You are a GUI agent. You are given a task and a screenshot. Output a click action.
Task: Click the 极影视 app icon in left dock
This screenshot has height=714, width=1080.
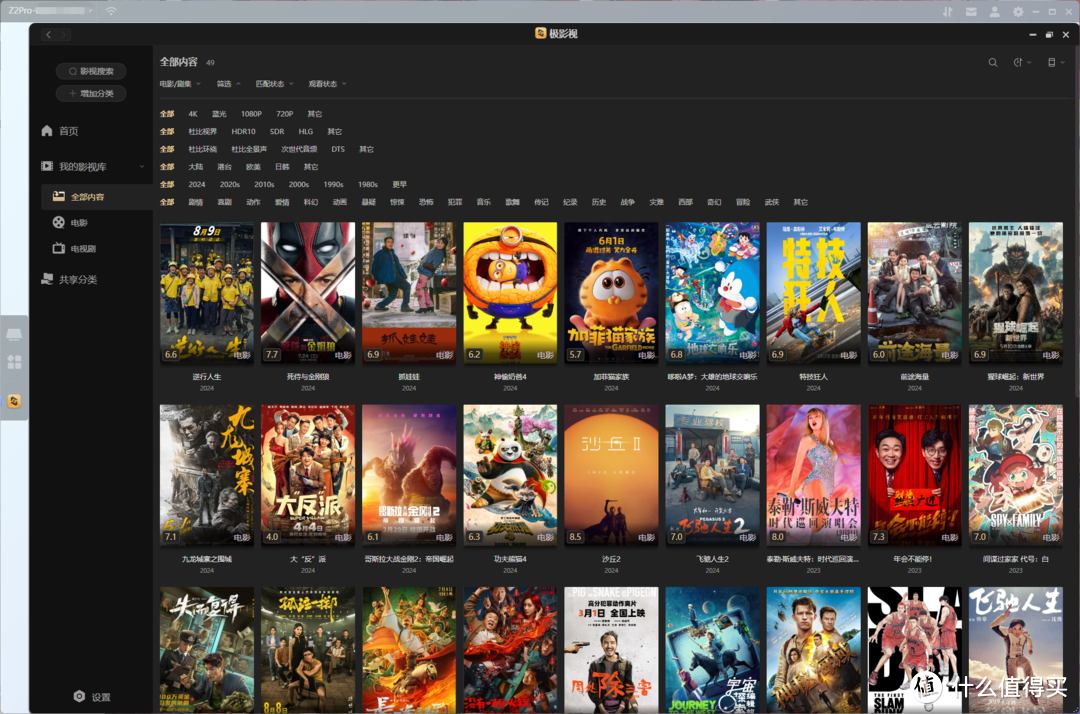point(14,401)
